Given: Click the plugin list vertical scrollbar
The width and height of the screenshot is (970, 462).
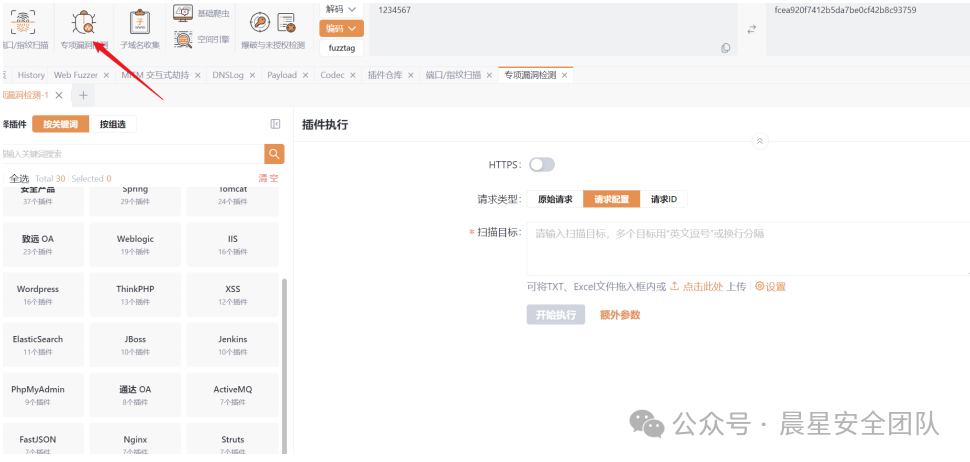Looking at the screenshot, I should point(285,360).
